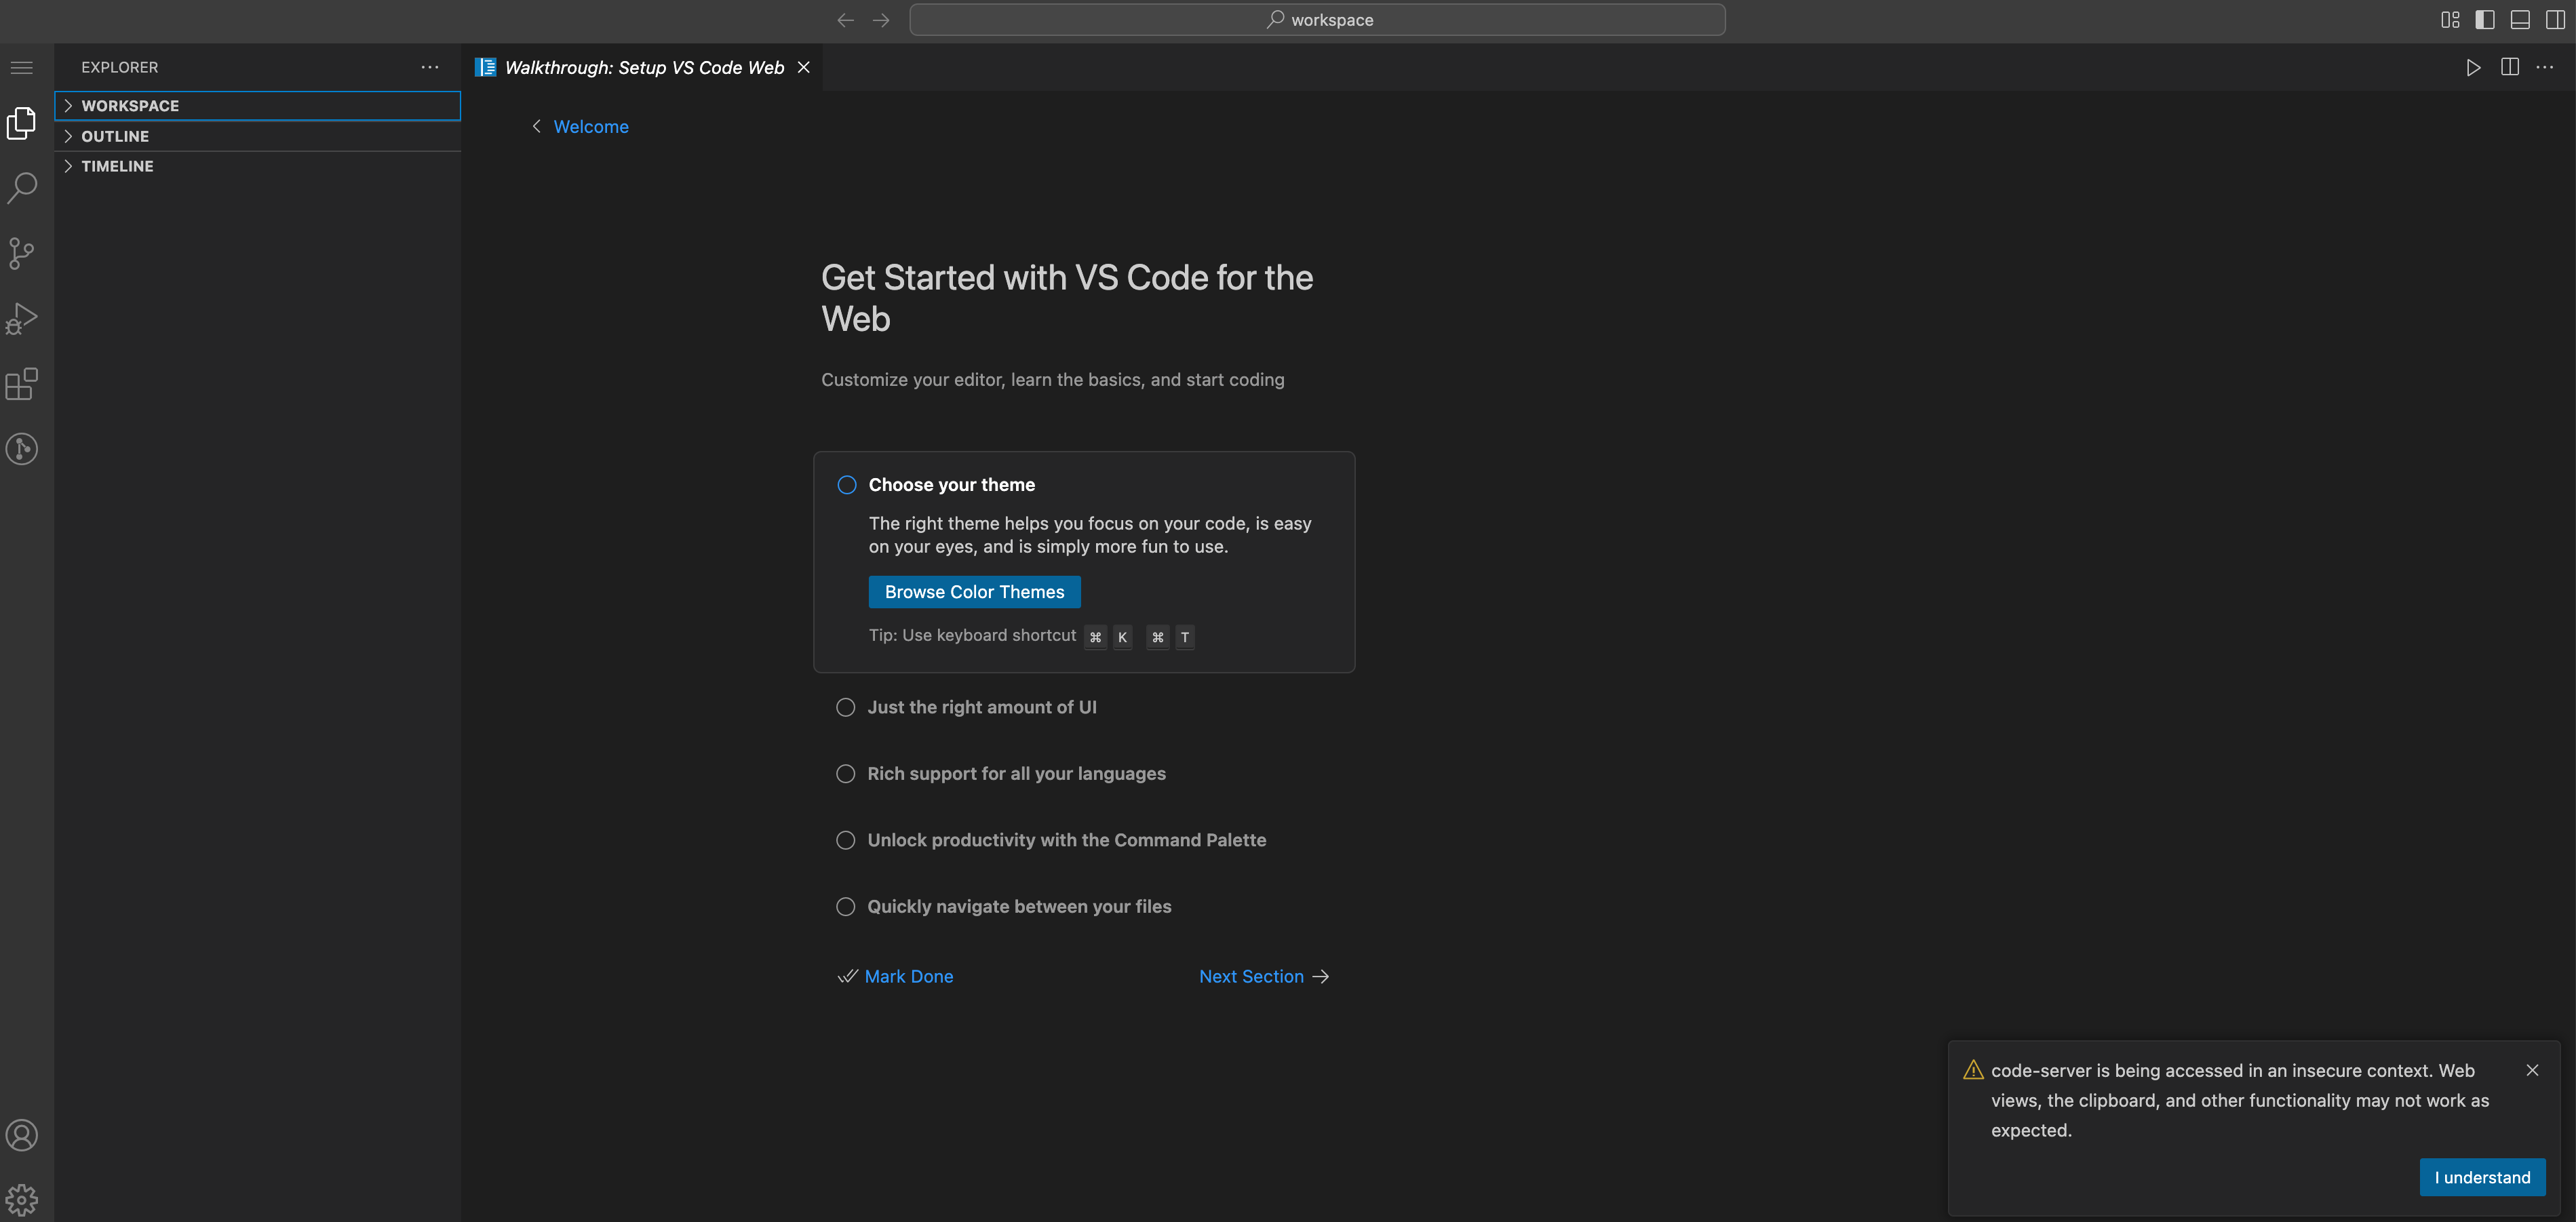Screen dimensions: 2576x1222
Task: Open the Source Control view
Action: click(x=22, y=253)
